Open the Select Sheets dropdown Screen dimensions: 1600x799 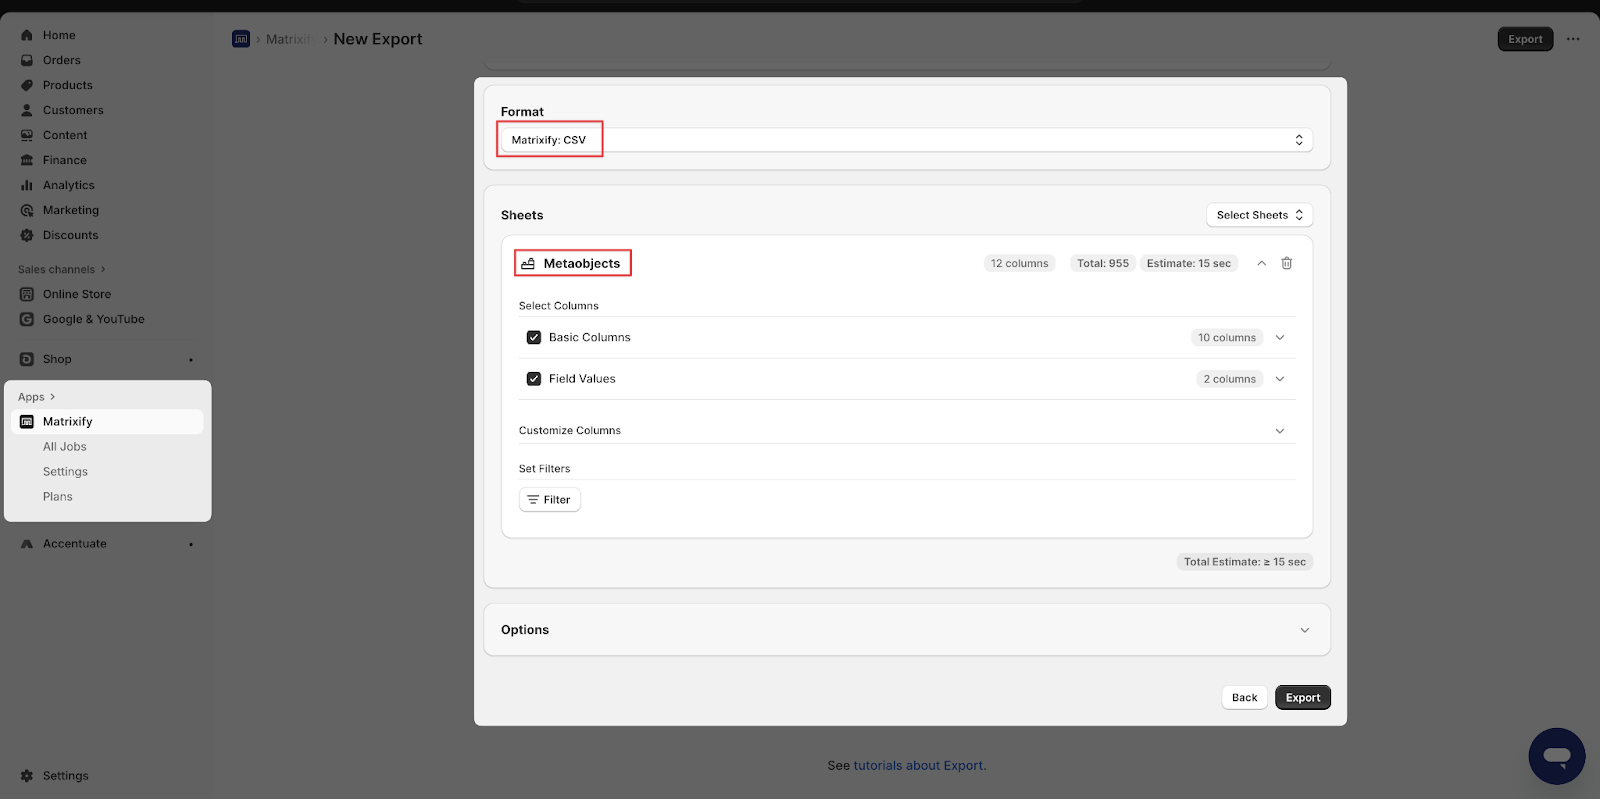(1258, 215)
